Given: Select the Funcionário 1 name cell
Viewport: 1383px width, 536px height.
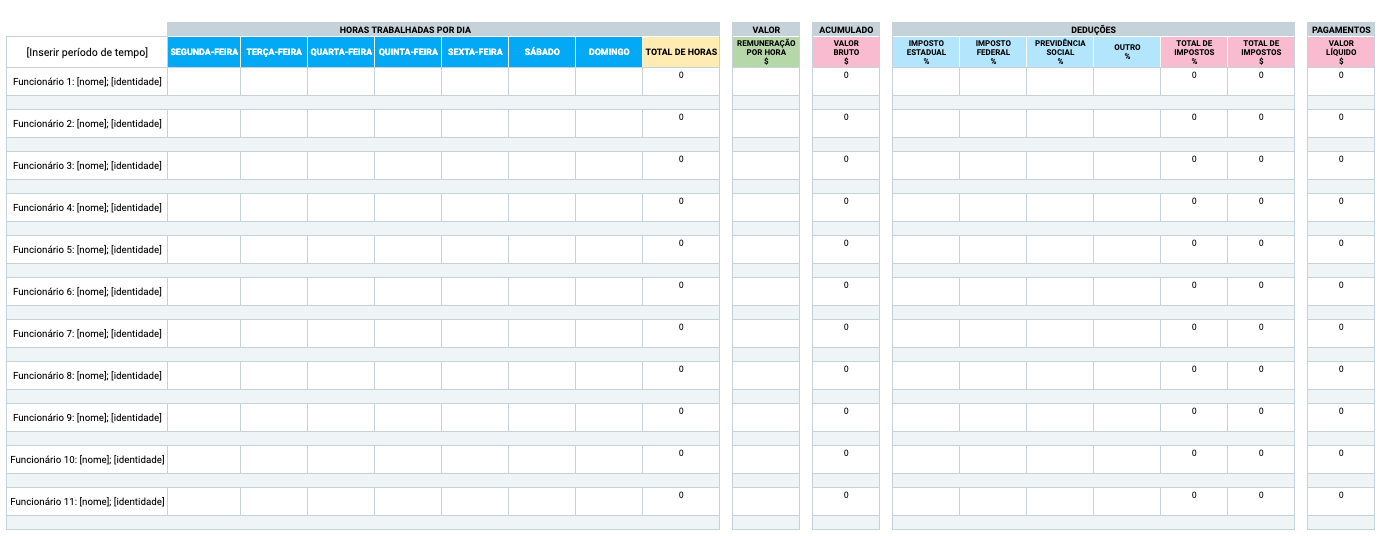Looking at the screenshot, I should (x=87, y=82).
